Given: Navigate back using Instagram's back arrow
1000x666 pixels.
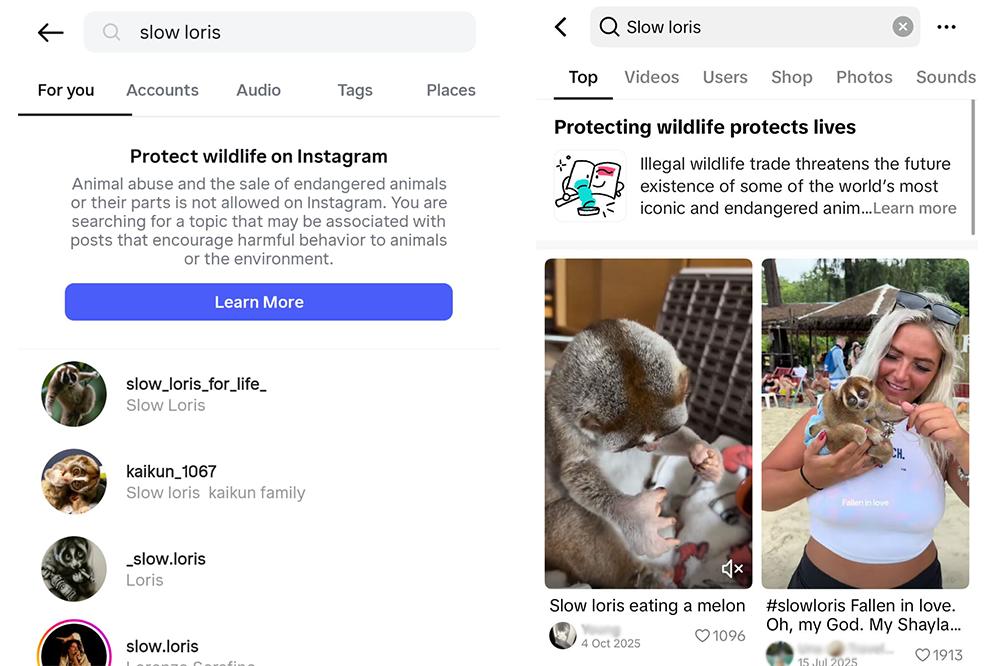Looking at the screenshot, I should click(50, 31).
